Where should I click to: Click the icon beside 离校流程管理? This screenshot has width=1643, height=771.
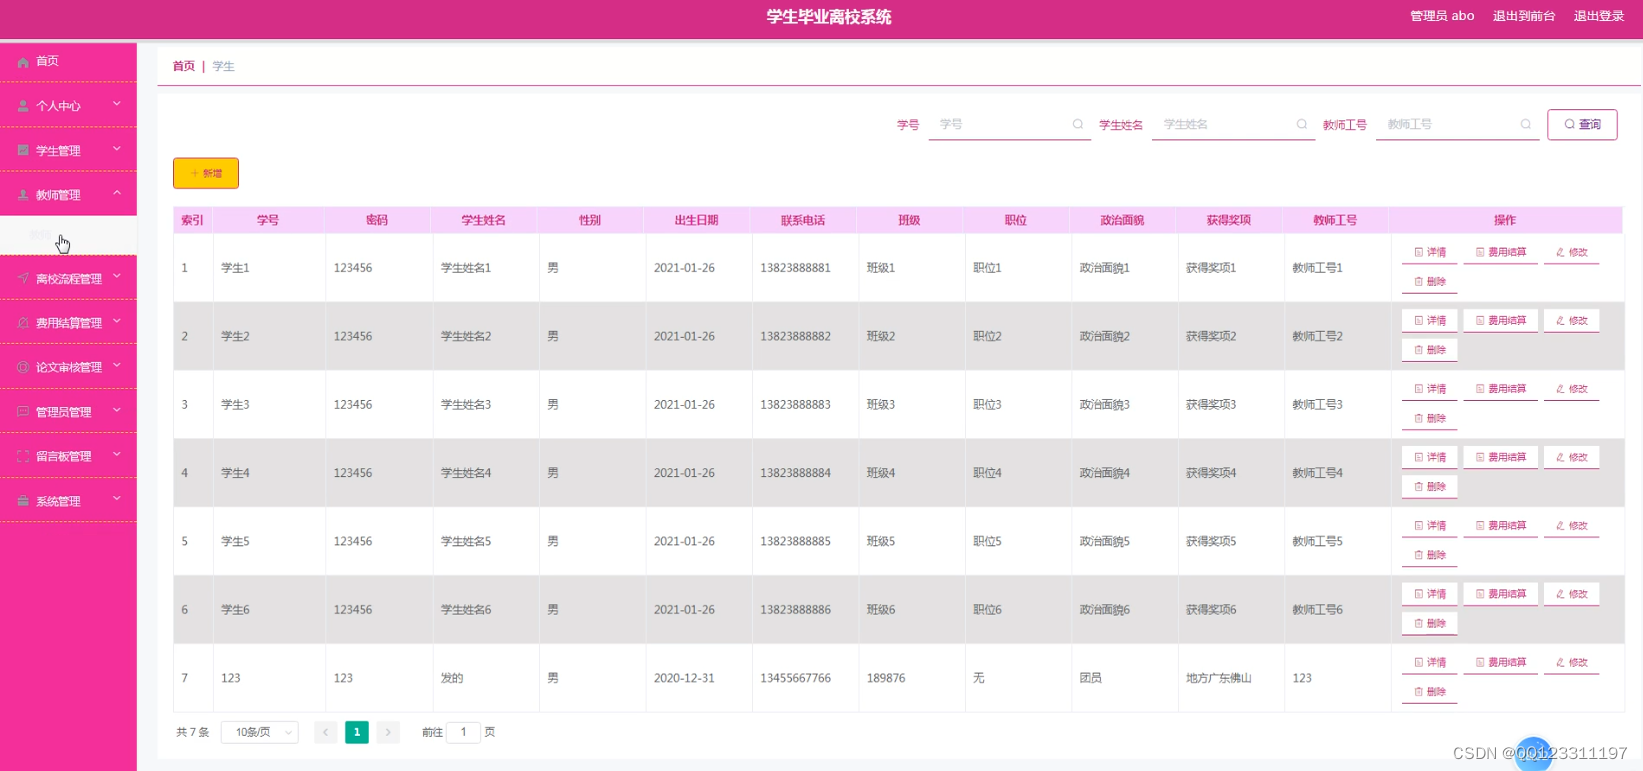click(23, 278)
